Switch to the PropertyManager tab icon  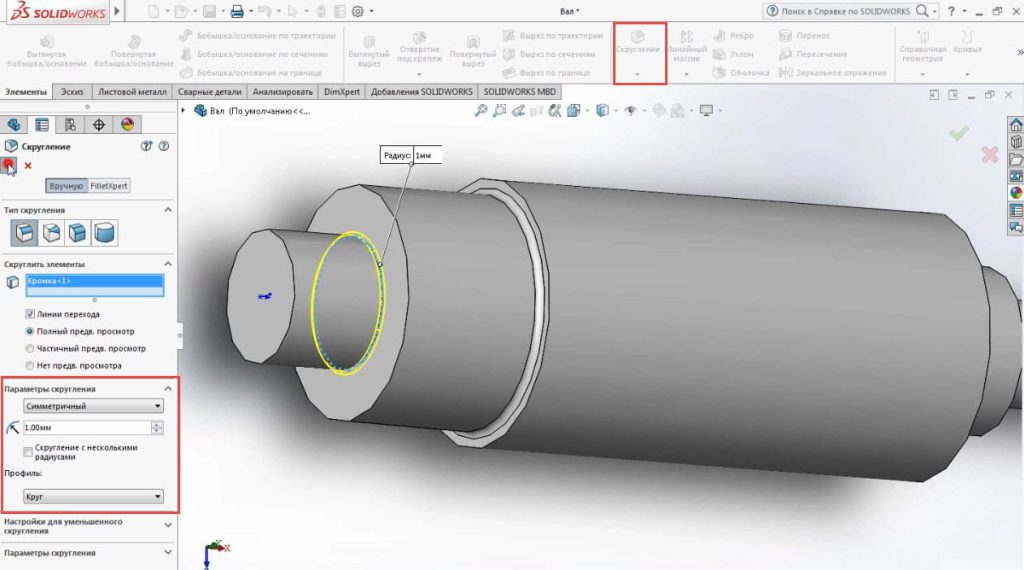coord(42,124)
